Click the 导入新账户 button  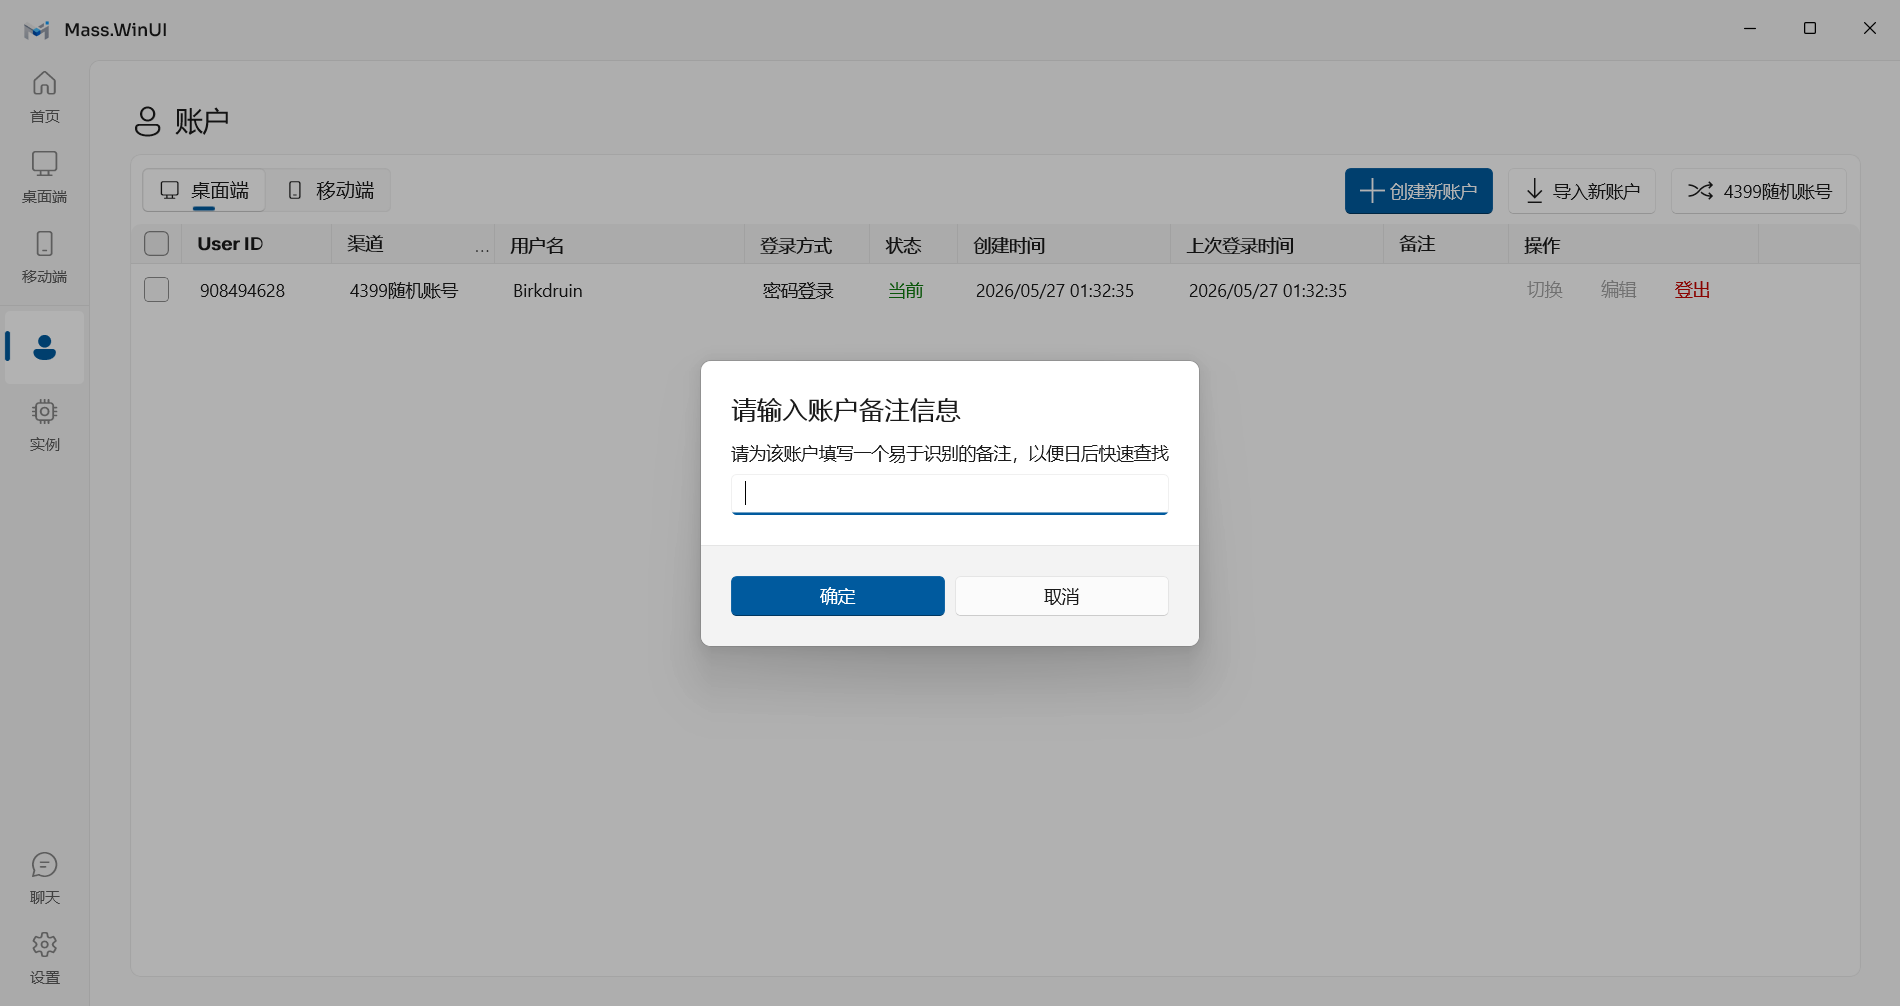pos(1582,191)
